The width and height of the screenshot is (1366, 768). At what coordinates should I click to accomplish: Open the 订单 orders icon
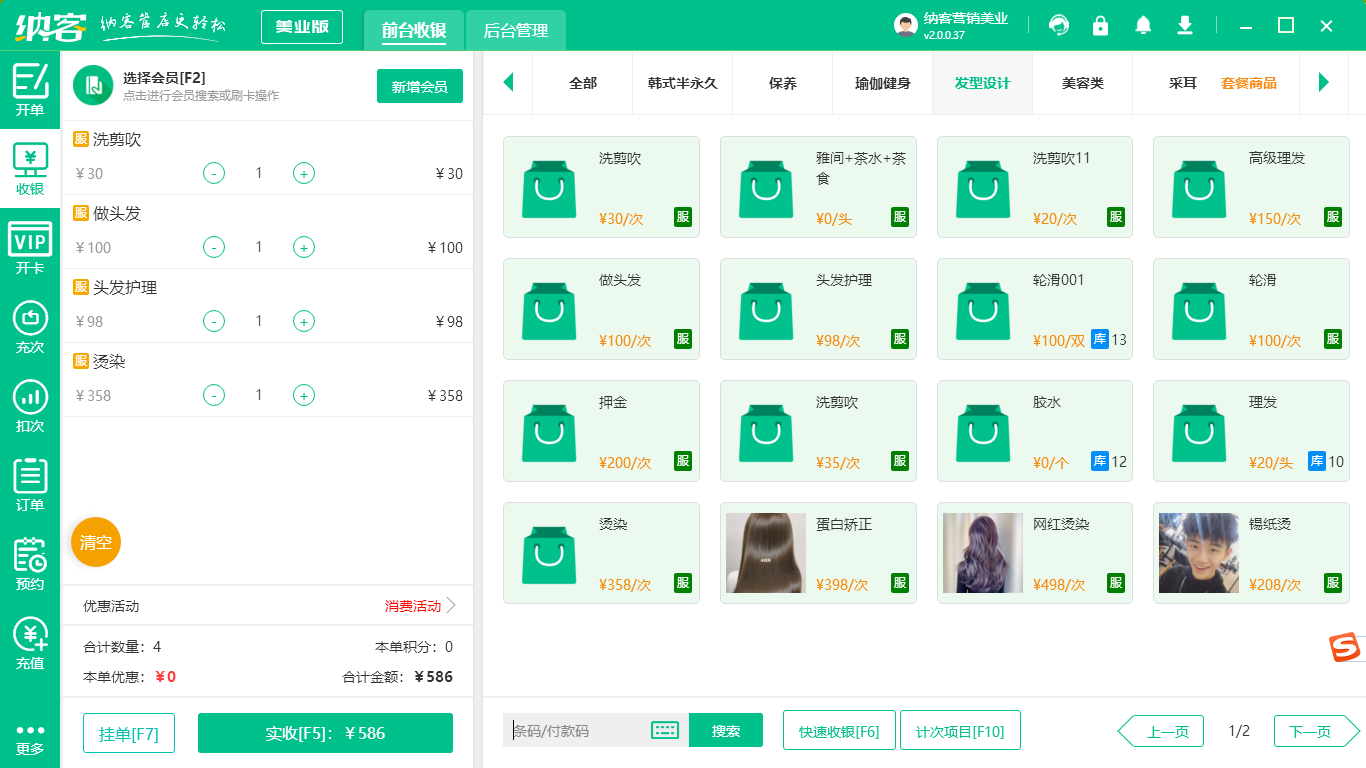29,483
